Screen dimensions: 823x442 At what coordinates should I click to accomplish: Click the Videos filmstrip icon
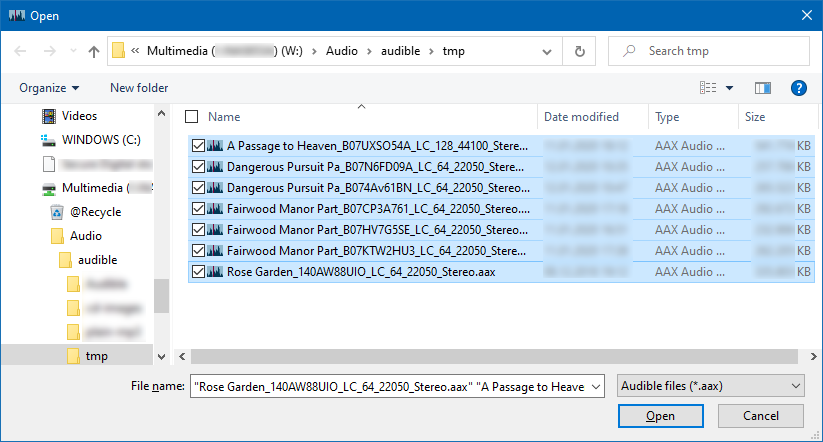(x=49, y=116)
